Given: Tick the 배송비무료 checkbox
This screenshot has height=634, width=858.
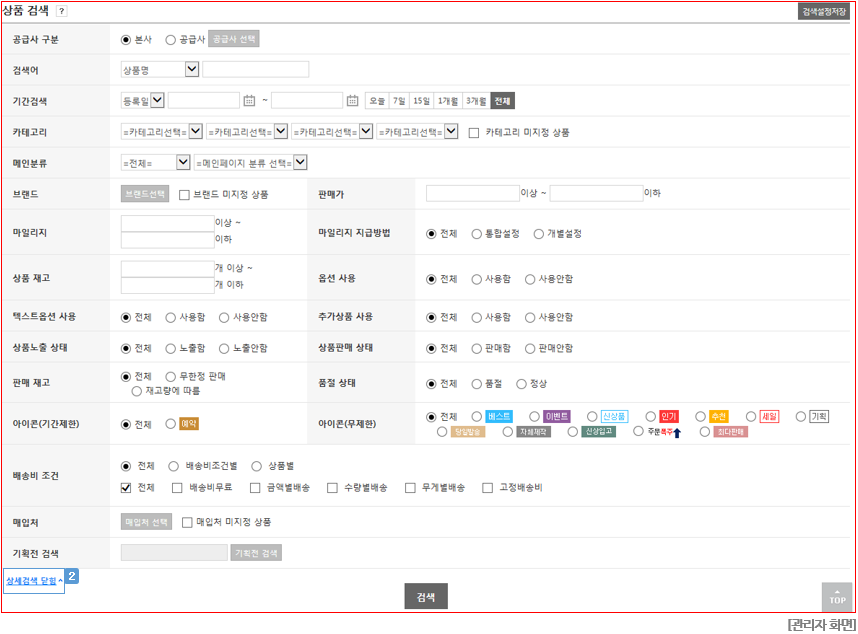Looking at the screenshot, I should click(177, 488).
